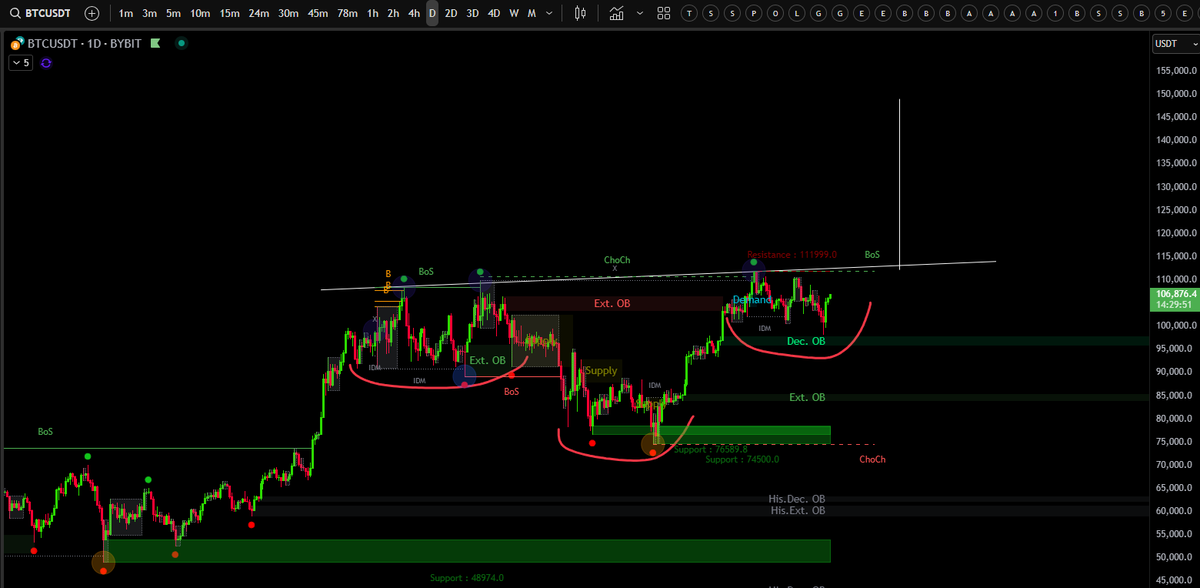
Task: Select the 24m timeframe
Action: coord(259,13)
